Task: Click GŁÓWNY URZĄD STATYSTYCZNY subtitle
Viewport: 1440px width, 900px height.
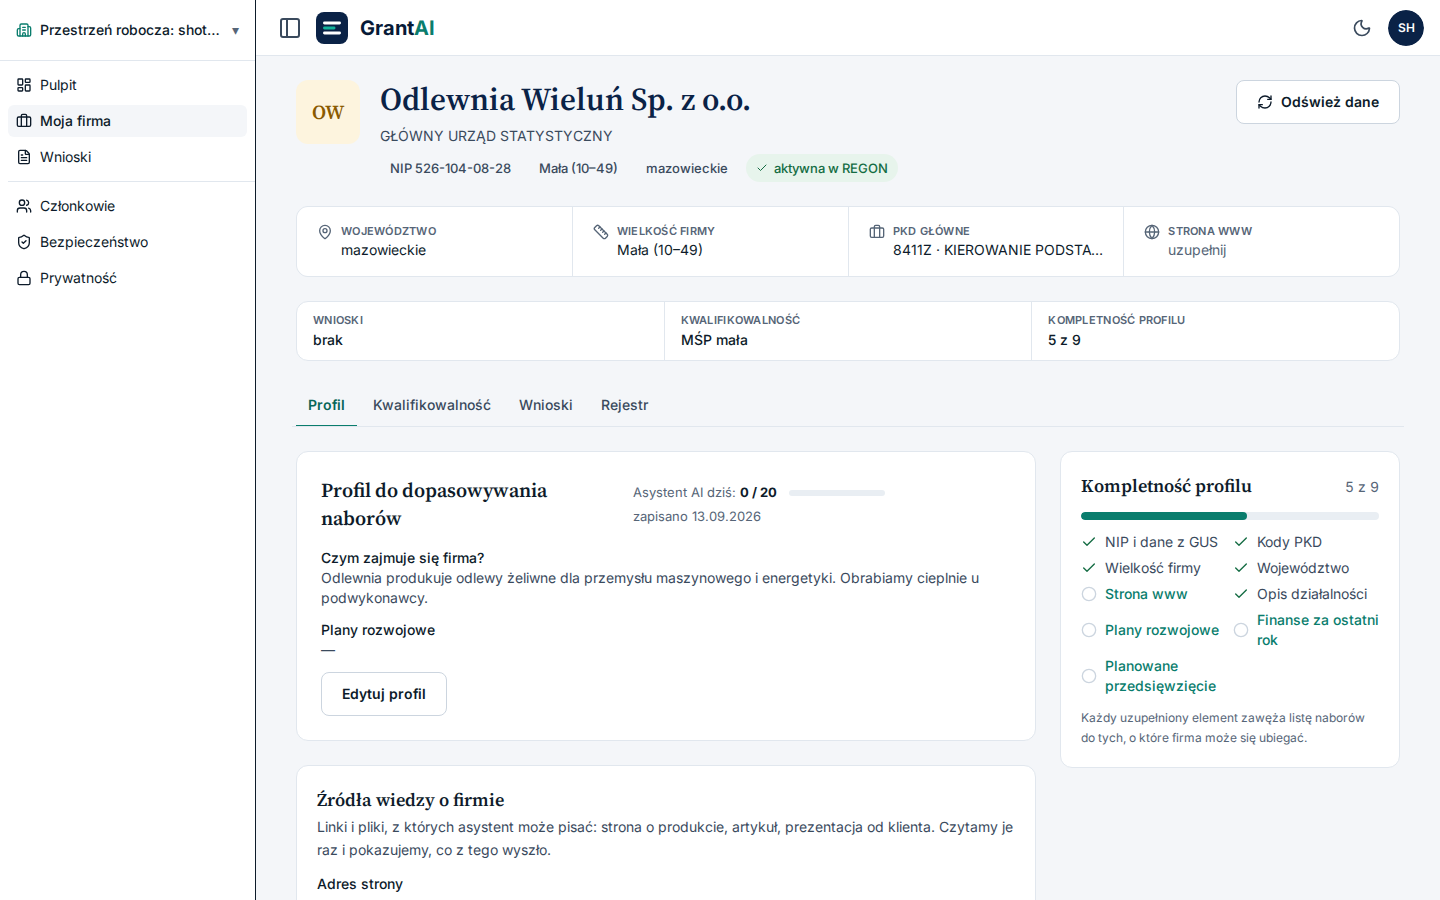Action: point(496,136)
